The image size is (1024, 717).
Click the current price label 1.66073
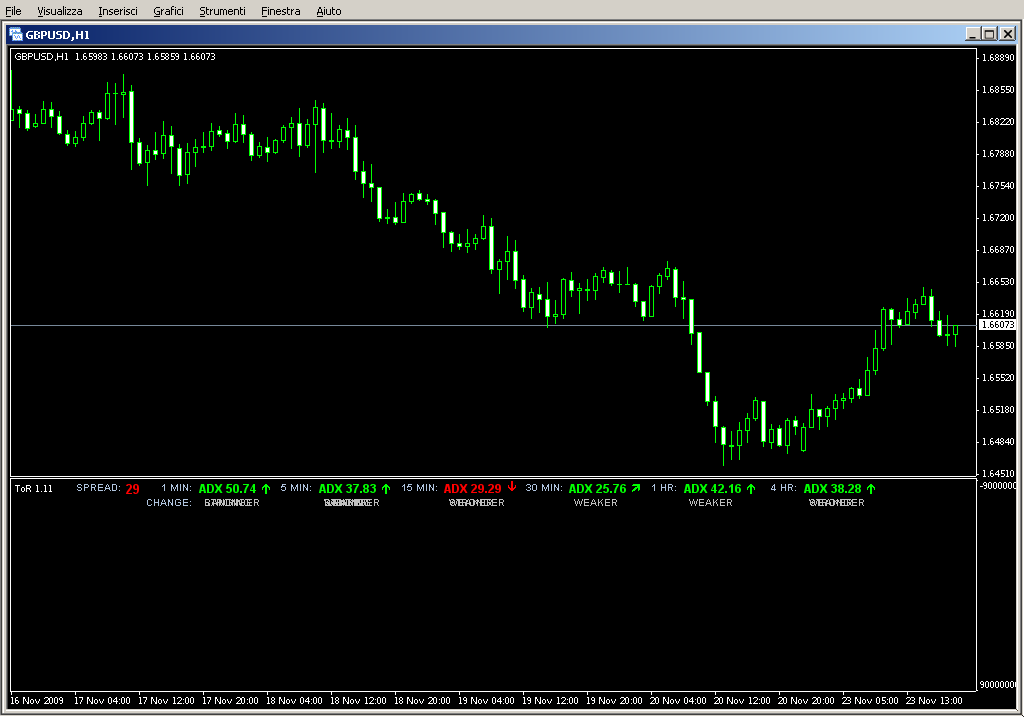(997, 325)
